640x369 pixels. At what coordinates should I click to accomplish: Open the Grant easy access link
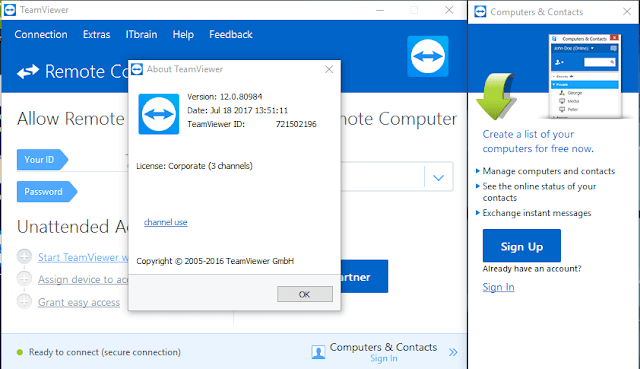79,302
